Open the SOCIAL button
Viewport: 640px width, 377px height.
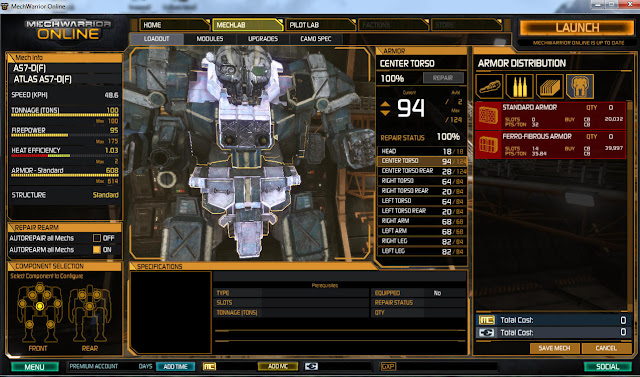(x=608, y=367)
